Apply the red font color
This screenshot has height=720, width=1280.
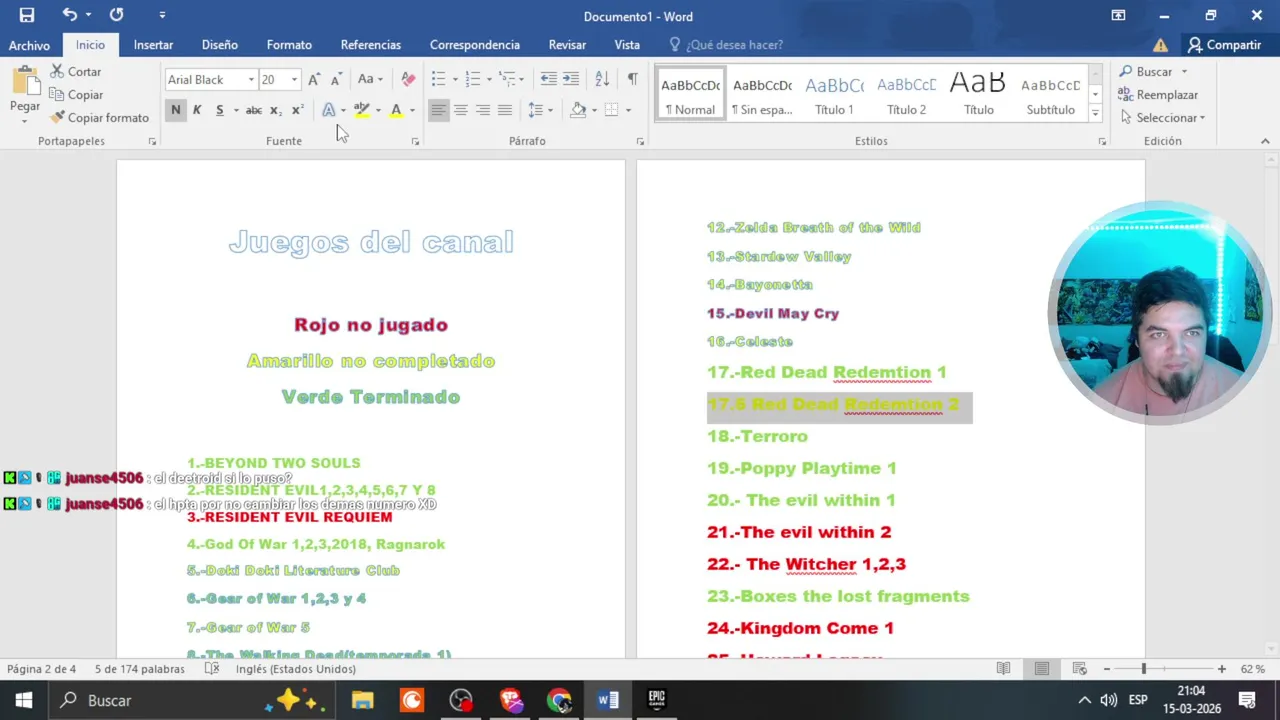(x=396, y=110)
